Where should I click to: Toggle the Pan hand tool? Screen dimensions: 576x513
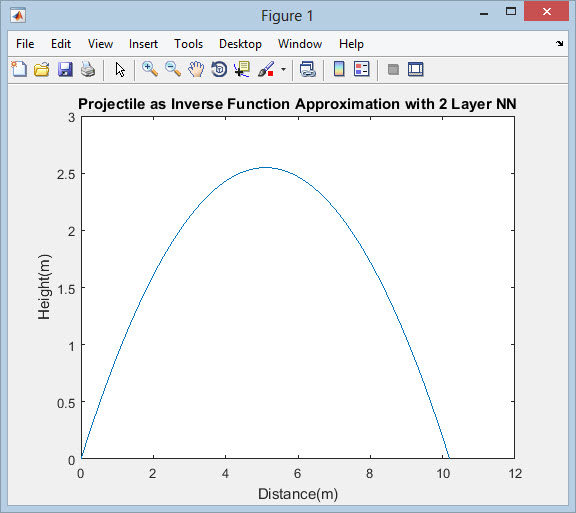(196, 69)
